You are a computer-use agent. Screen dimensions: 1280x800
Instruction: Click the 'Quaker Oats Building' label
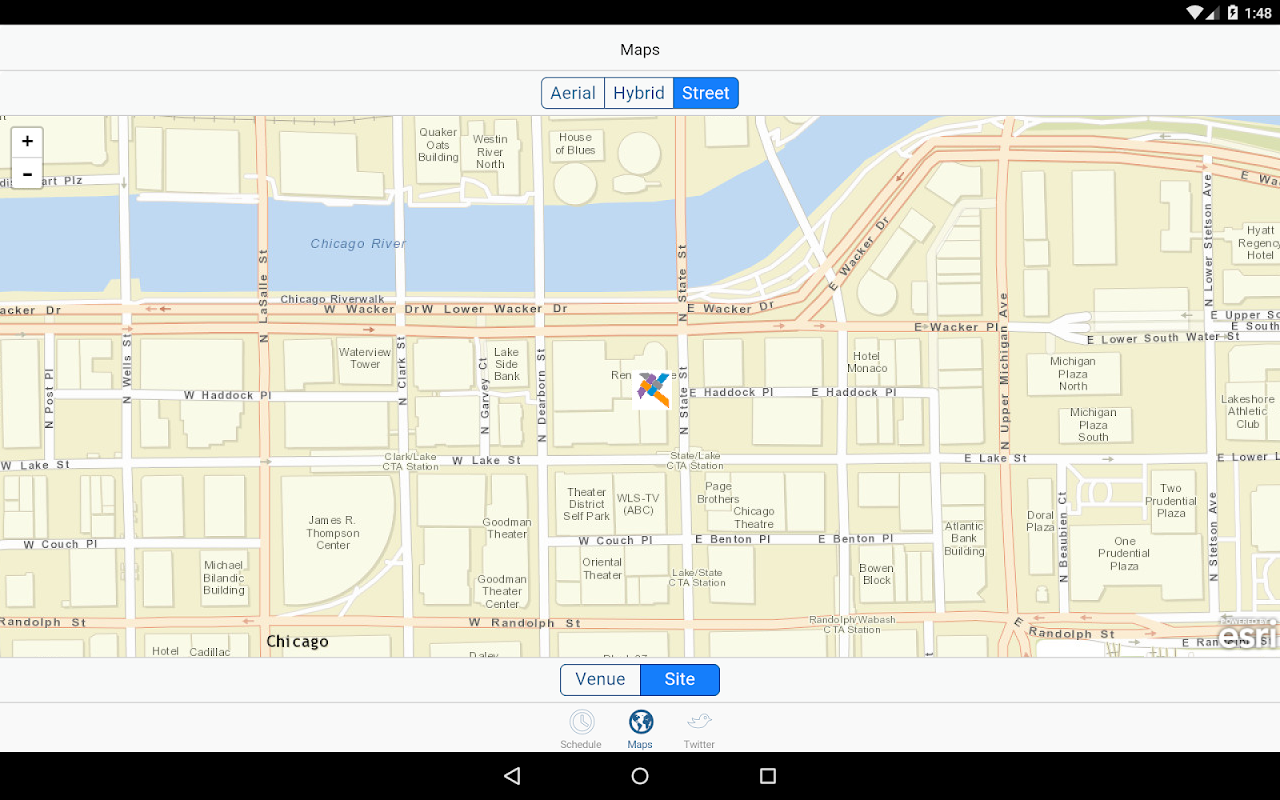point(438,145)
